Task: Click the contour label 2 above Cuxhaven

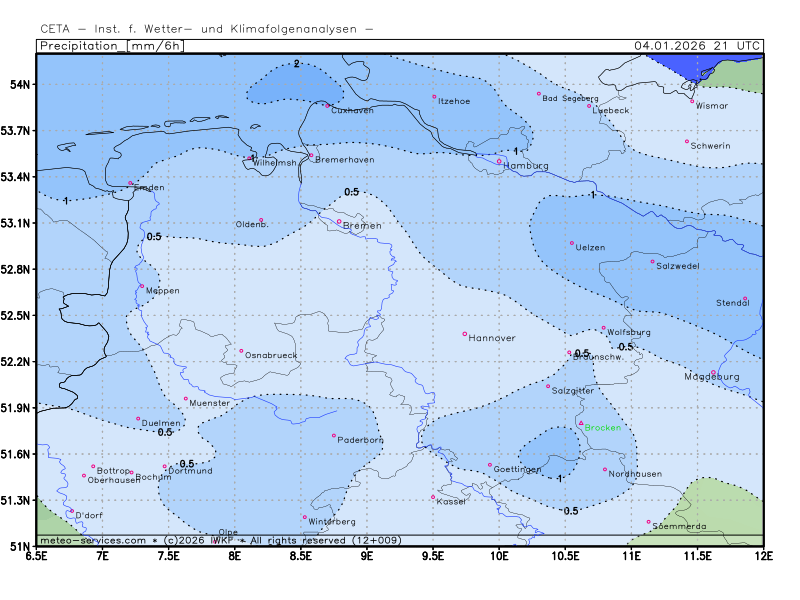Action: (297, 64)
